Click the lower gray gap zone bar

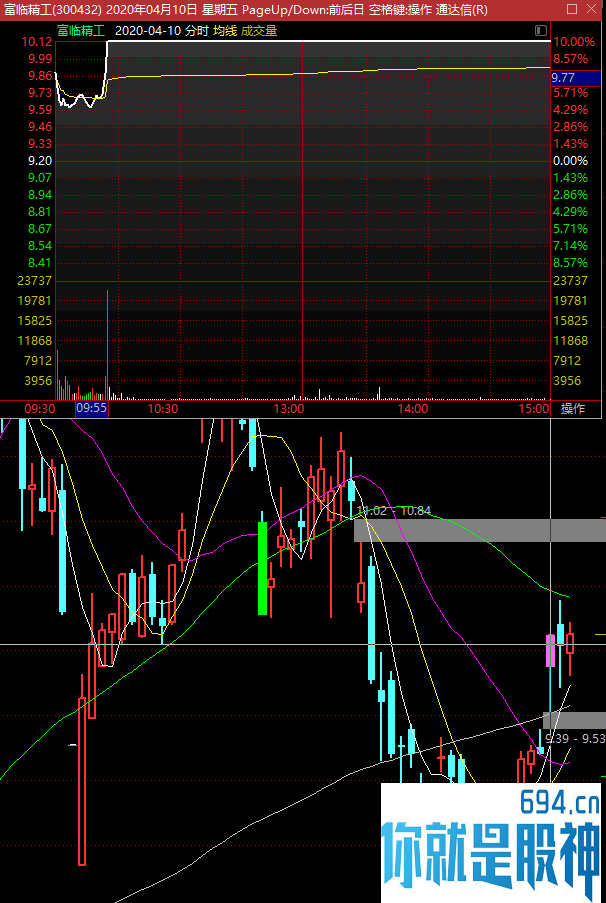click(574, 720)
